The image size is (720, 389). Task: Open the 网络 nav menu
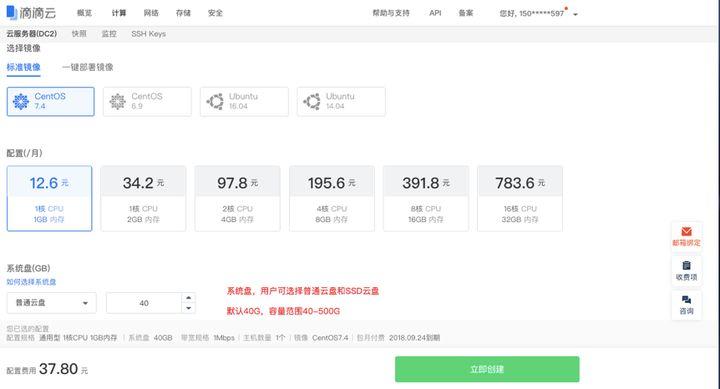[x=151, y=13]
